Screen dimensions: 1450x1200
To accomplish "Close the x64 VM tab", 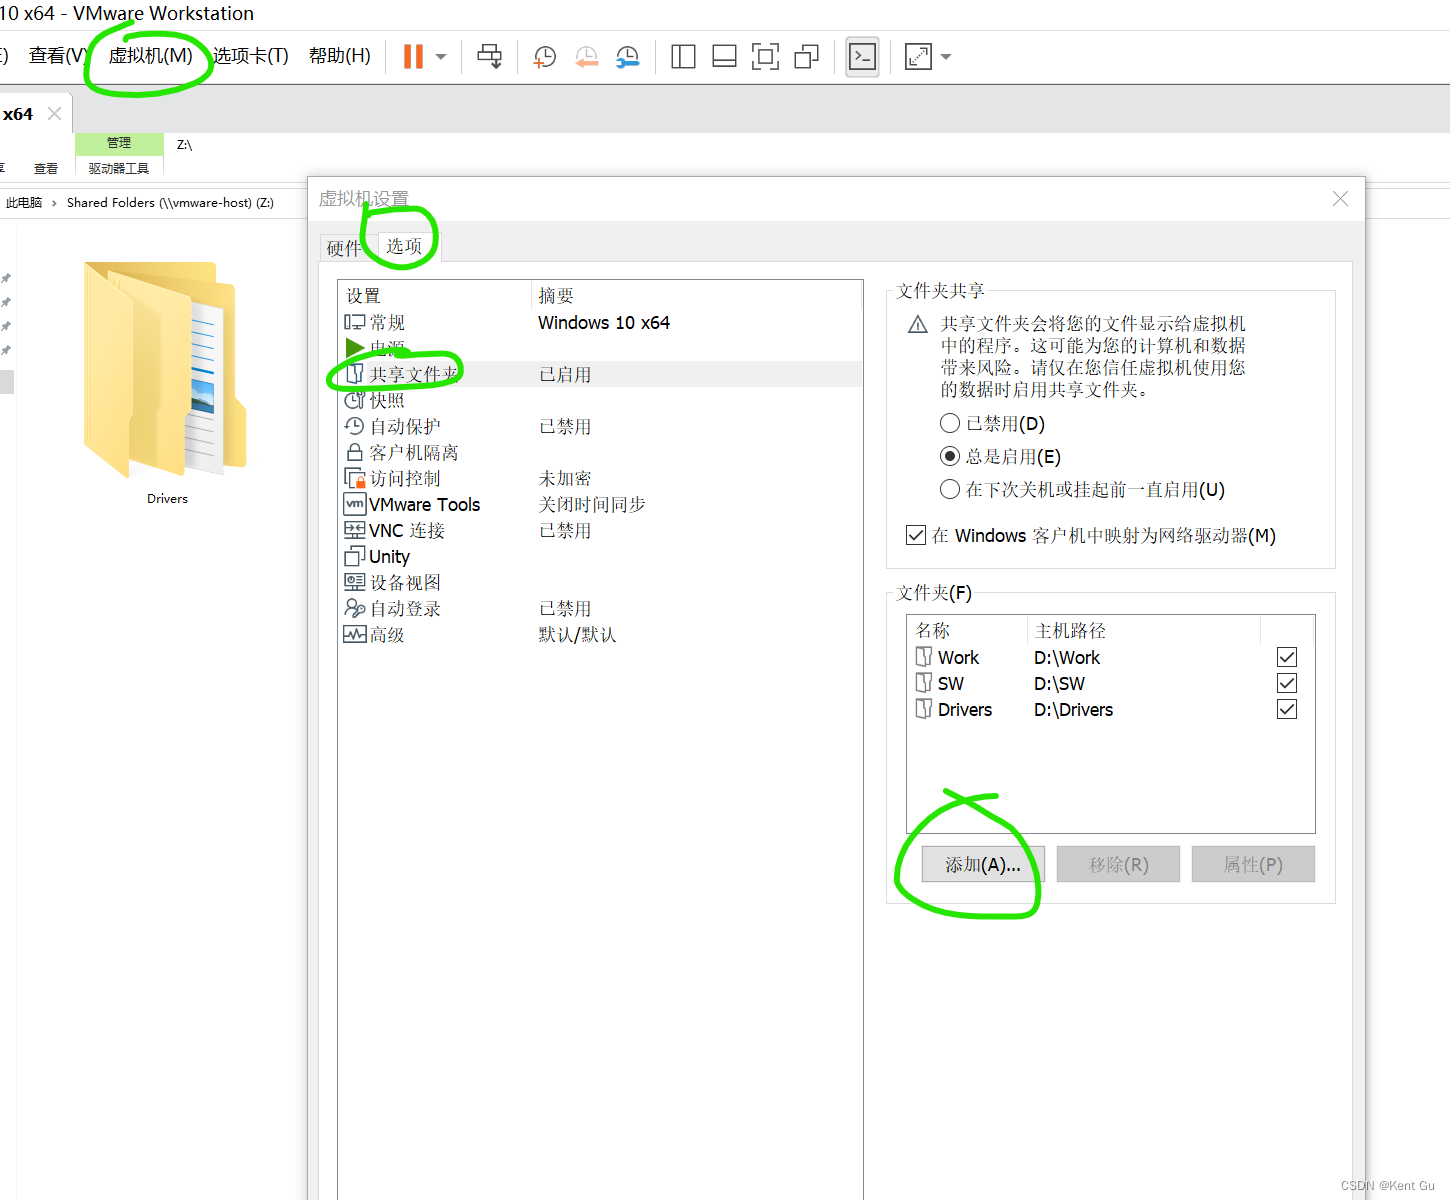I will point(54,114).
